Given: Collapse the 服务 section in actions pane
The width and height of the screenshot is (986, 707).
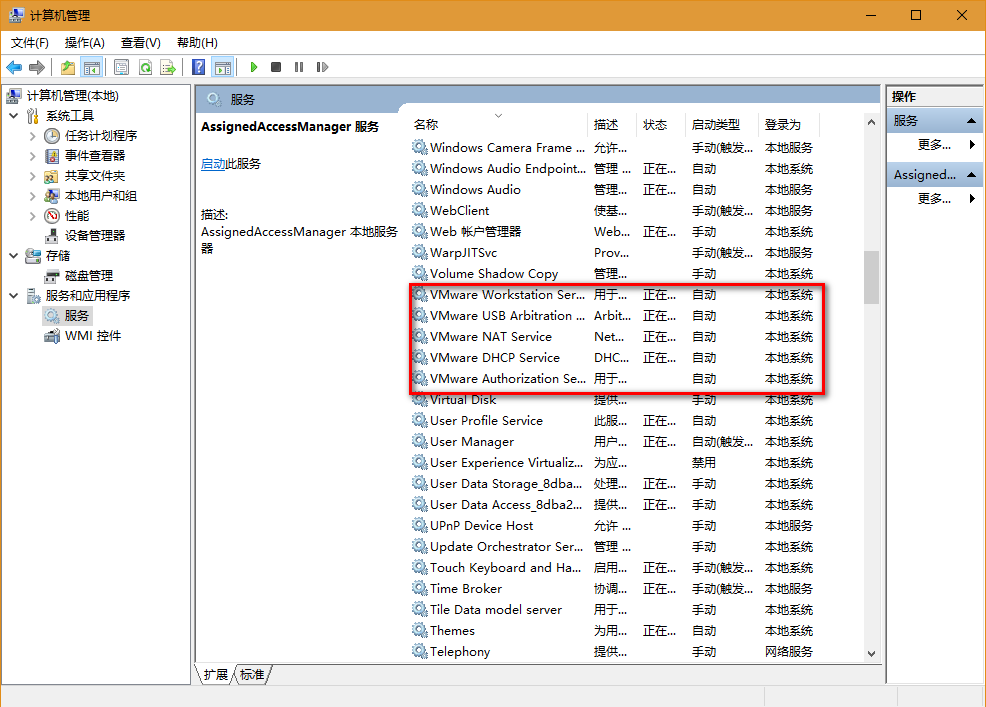Looking at the screenshot, I should (x=971, y=121).
